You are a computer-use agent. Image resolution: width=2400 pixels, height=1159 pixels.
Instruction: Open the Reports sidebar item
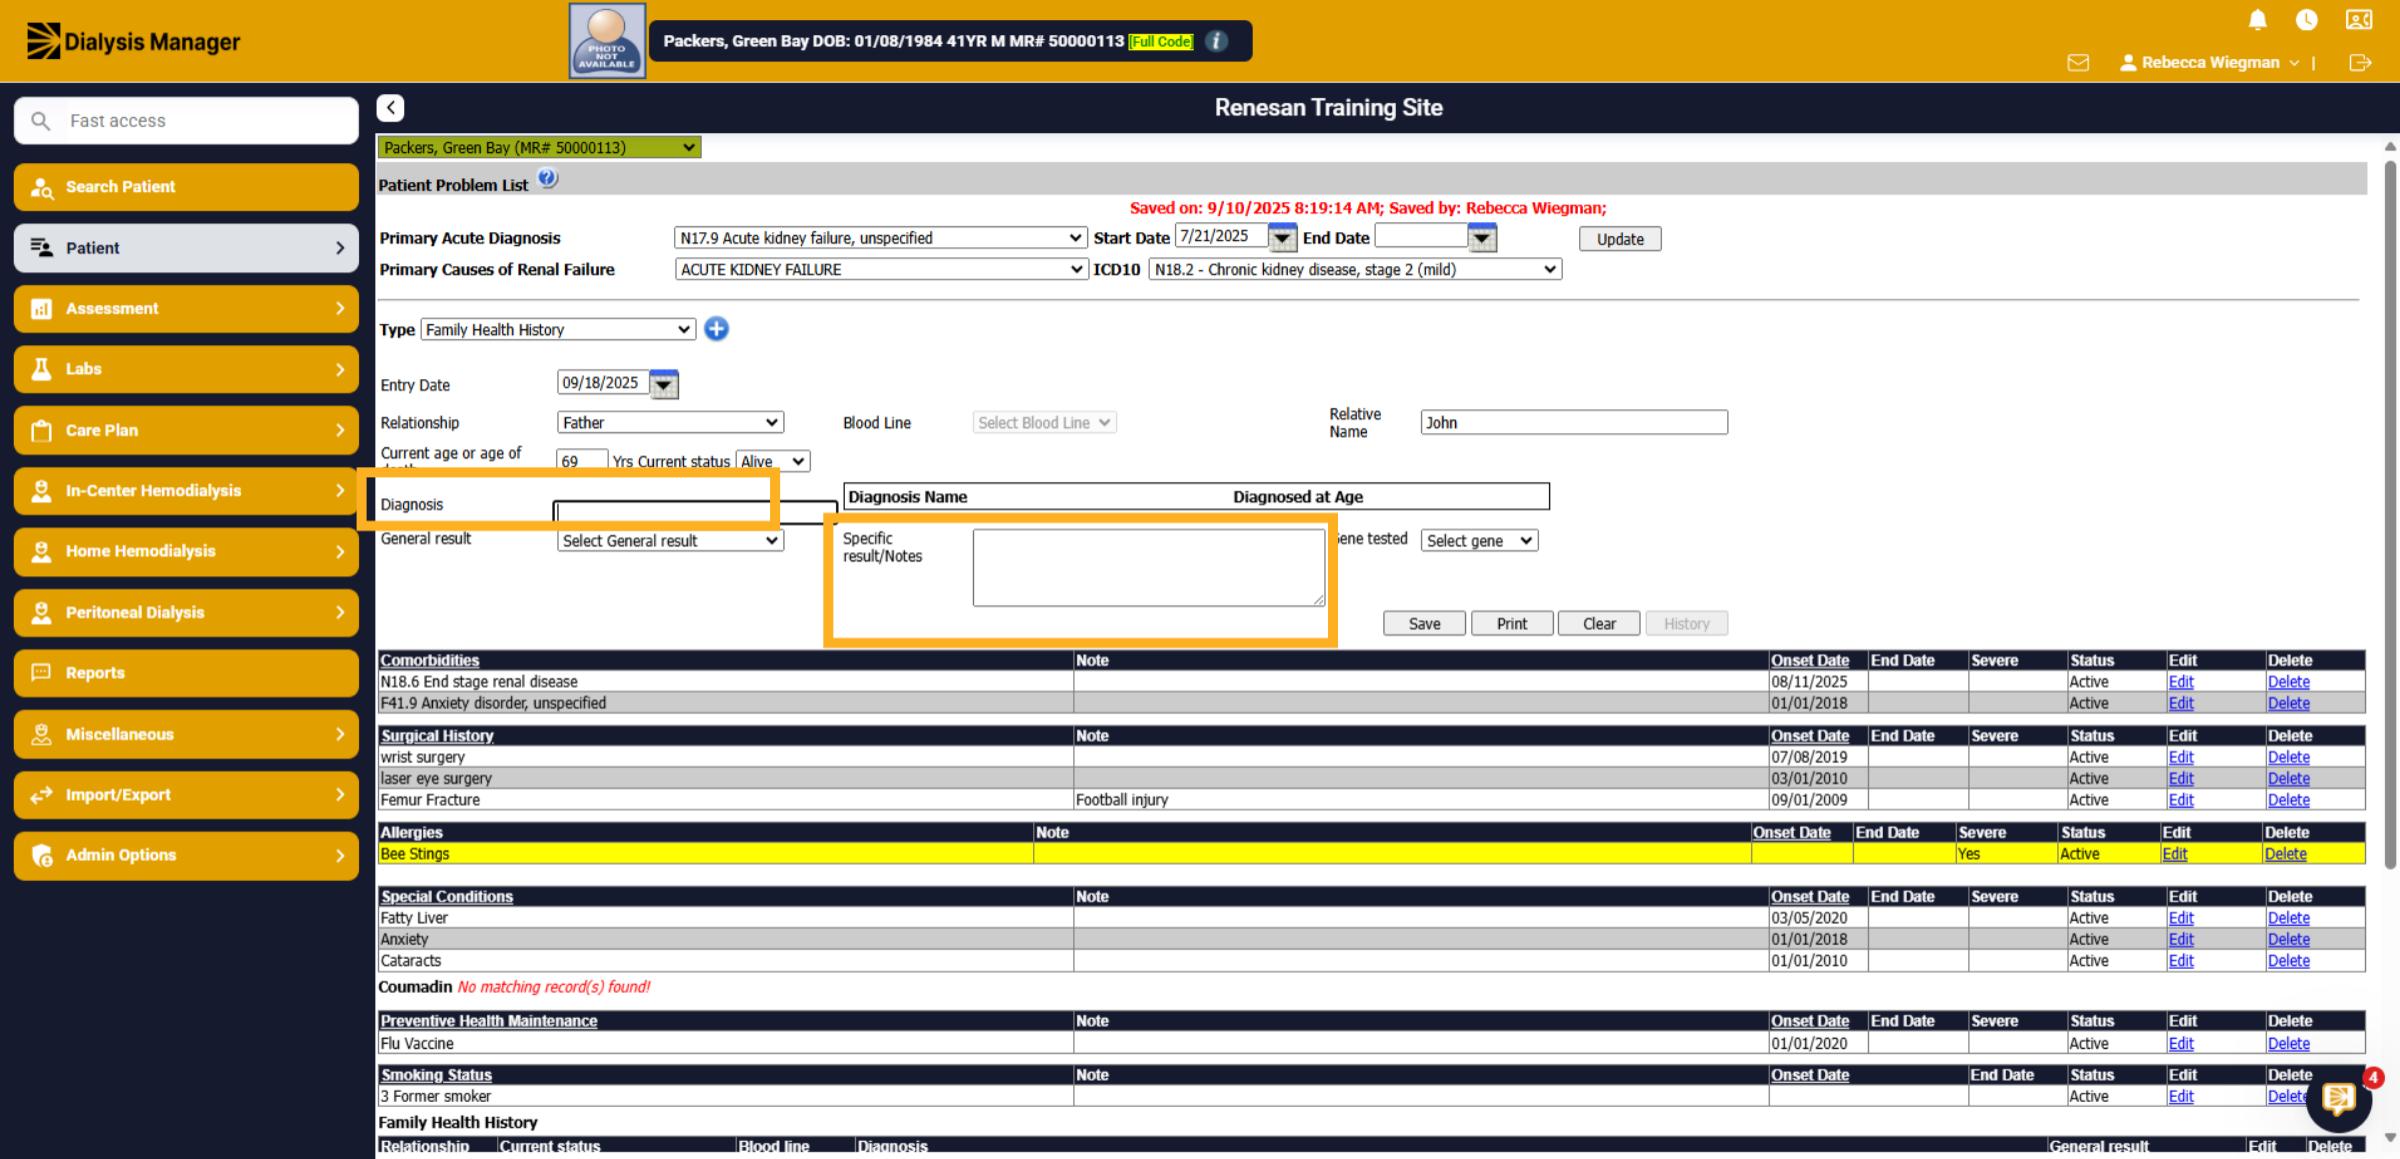pyautogui.click(x=187, y=673)
